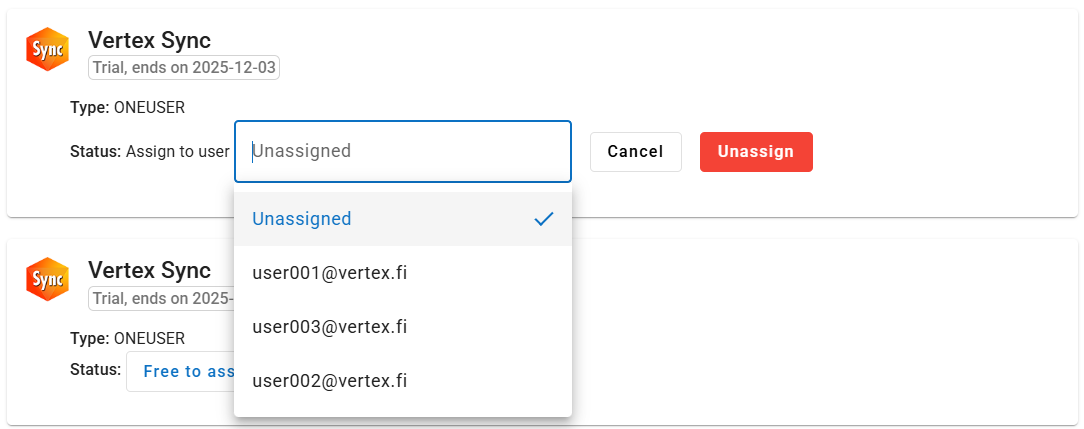1084x429 pixels.
Task: Click the checkmark beside the Unassigned option
Action: tap(543, 219)
